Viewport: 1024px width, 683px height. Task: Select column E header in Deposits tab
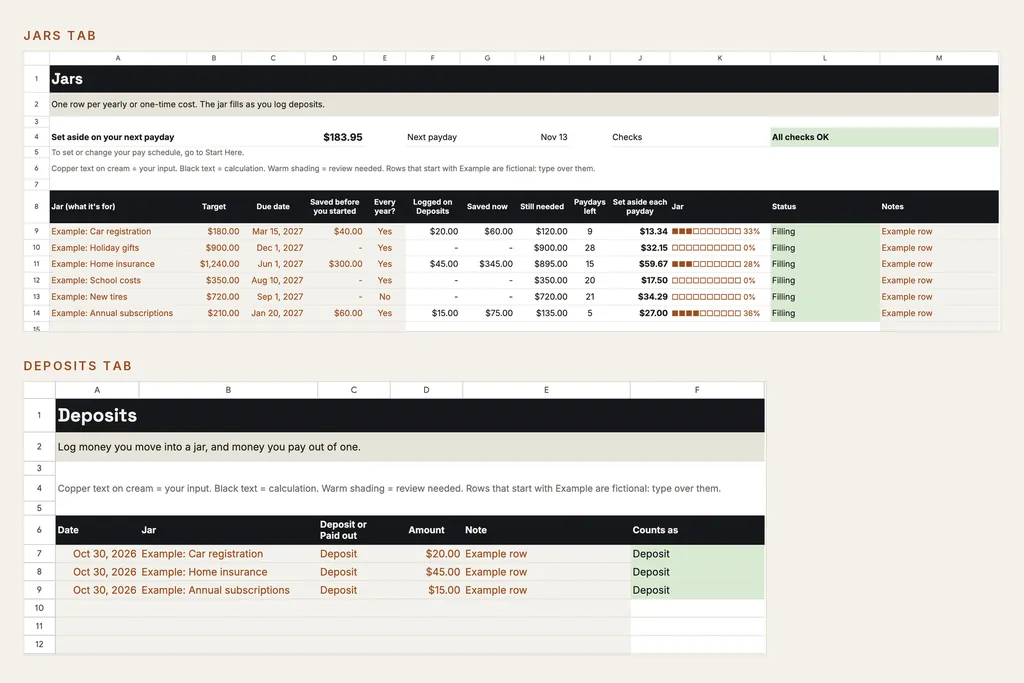click(x=546, y=390)
